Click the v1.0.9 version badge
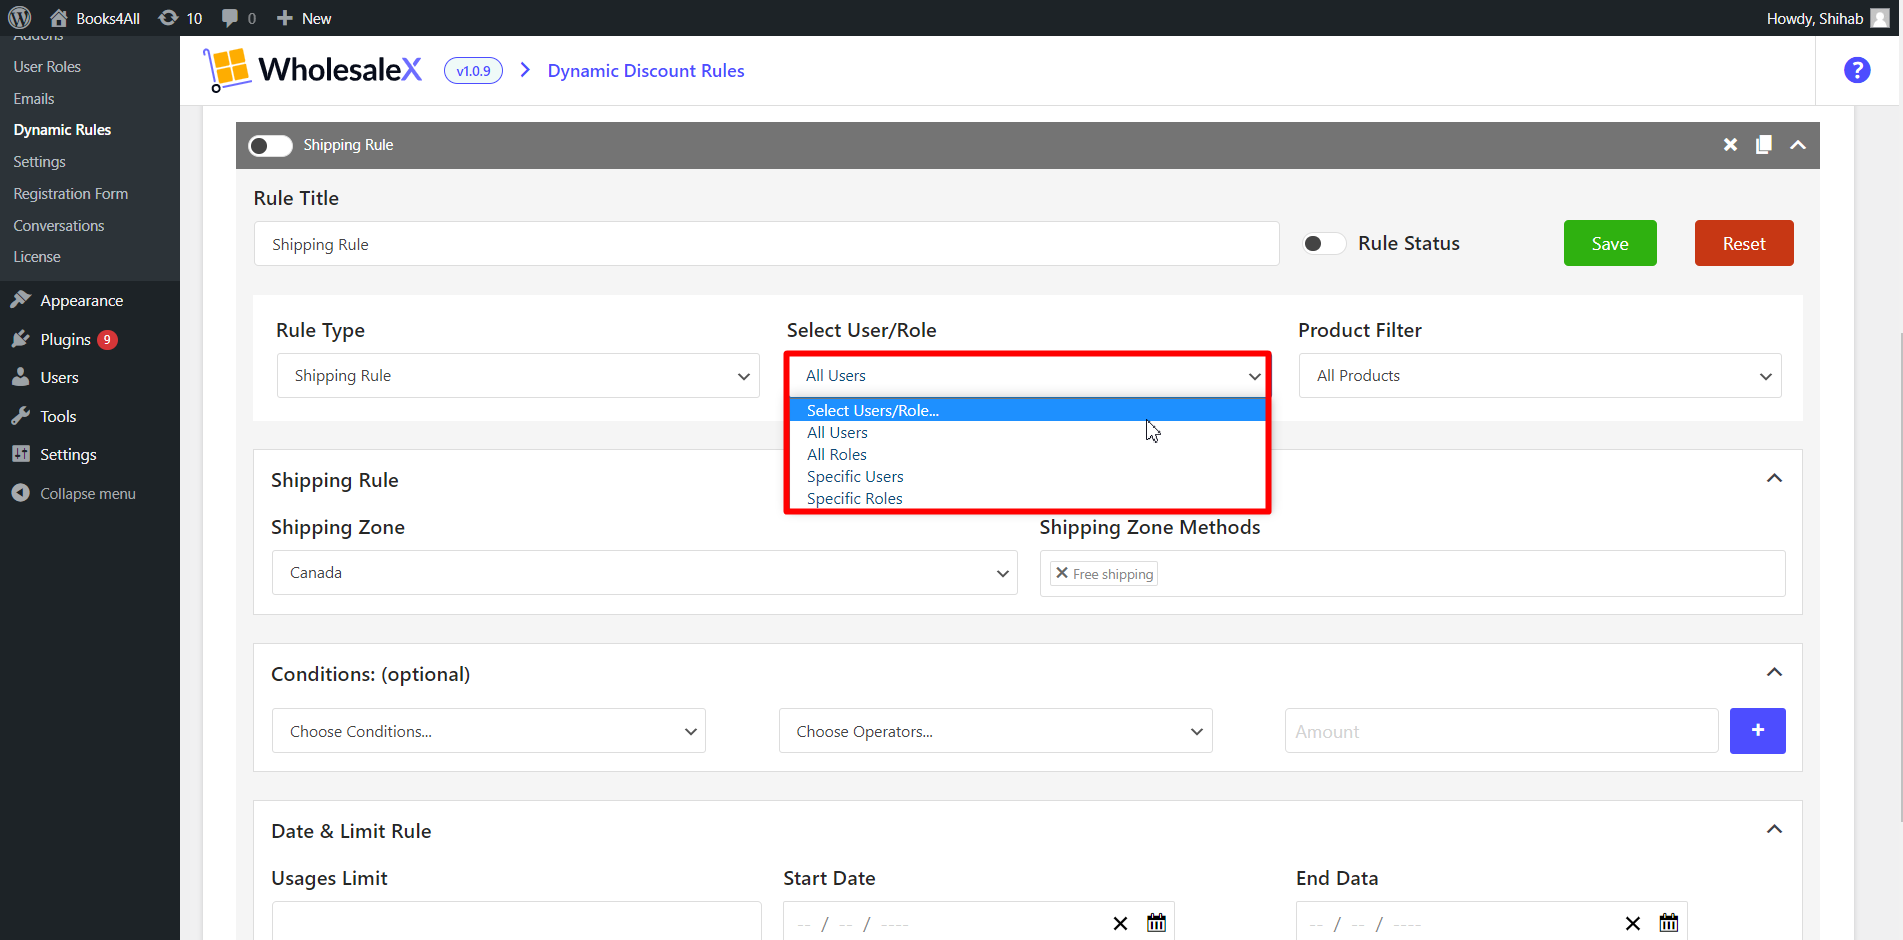Viewport: 1903px width, 940px height. pos(473,71)
